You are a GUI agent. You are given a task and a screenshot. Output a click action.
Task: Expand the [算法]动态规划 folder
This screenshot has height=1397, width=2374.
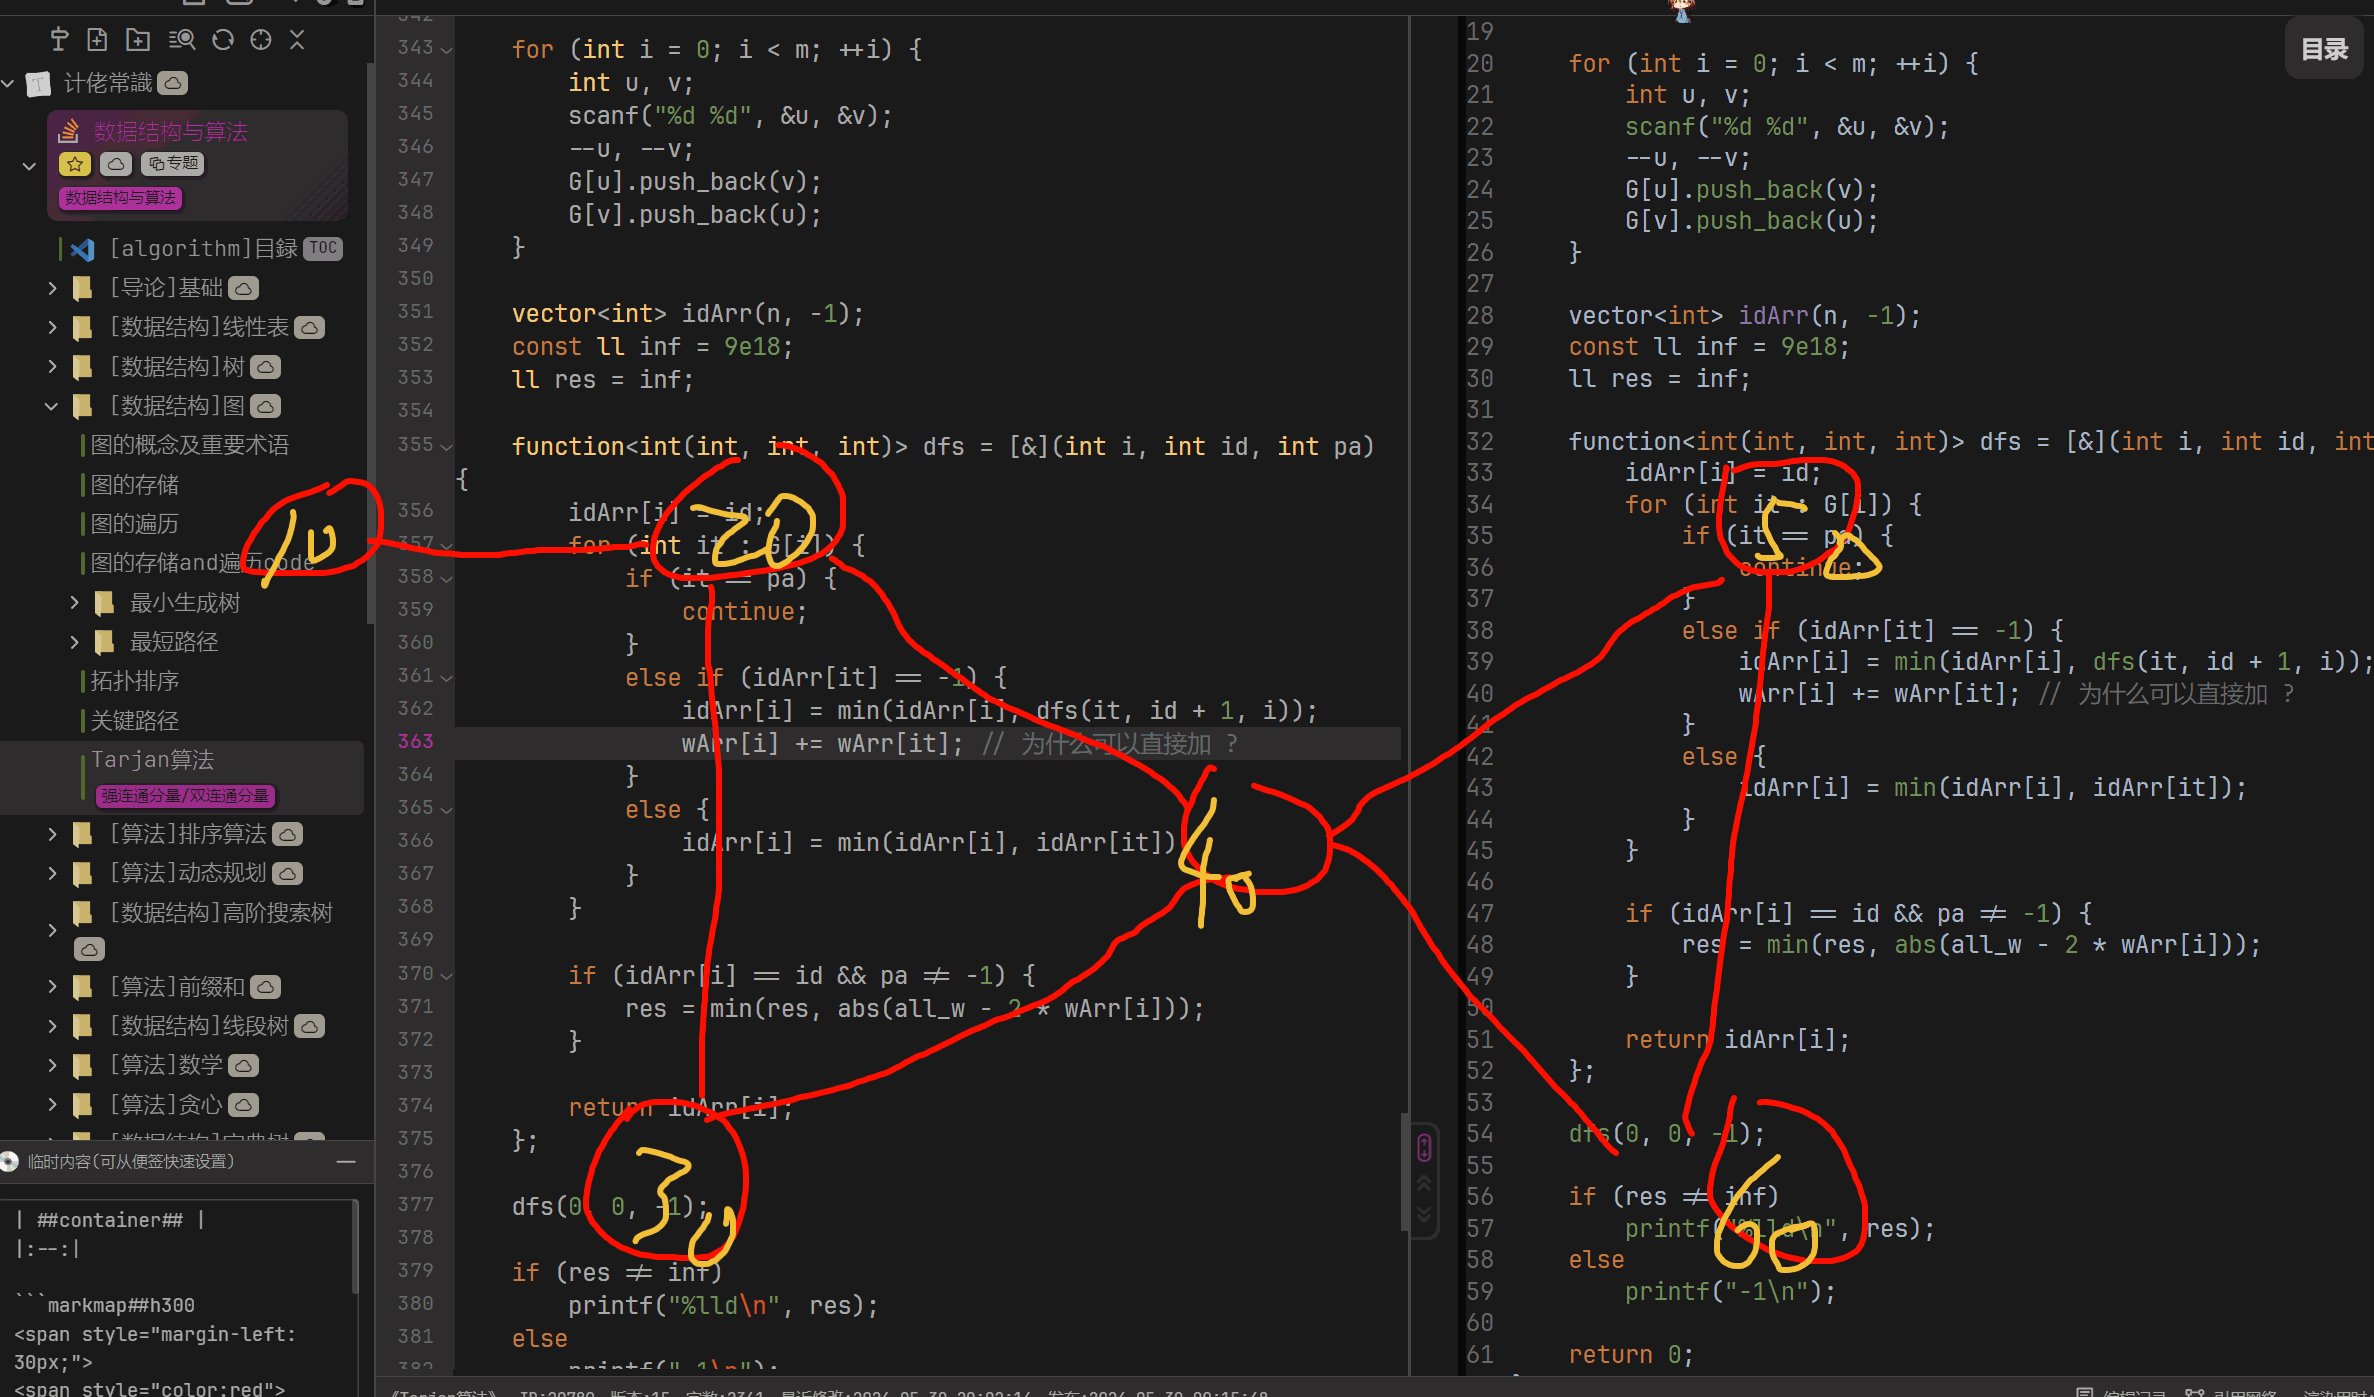[x=53, y=873]
